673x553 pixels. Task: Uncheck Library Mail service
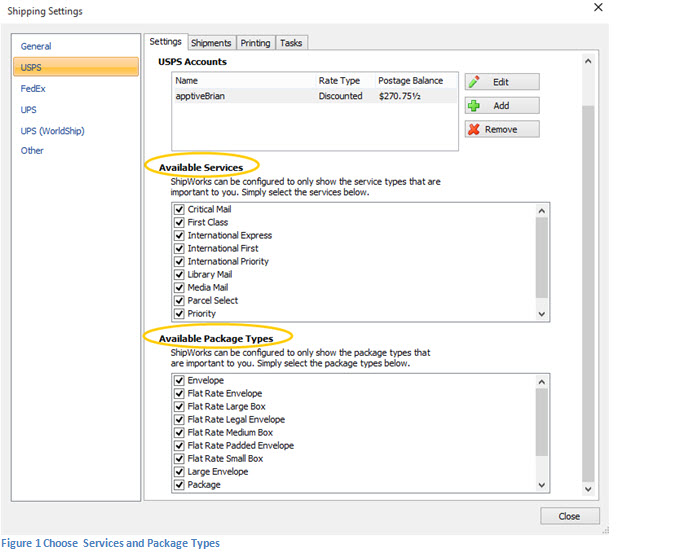pyautogui.click(x=179, y=274)
